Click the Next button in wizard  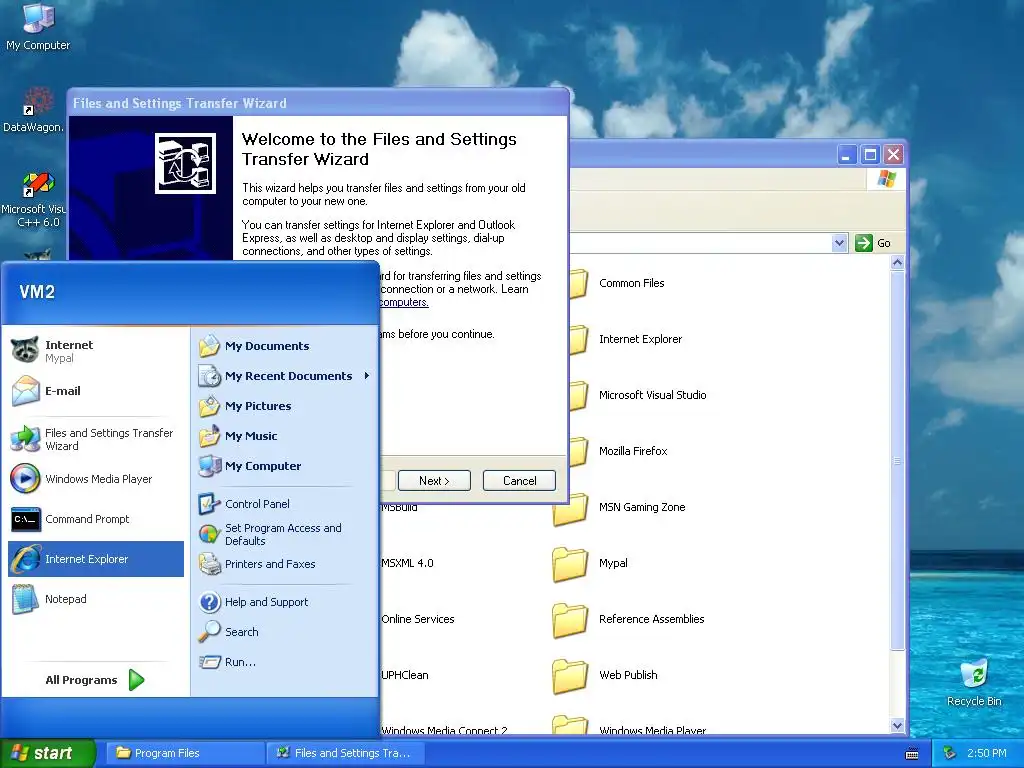coord(434,481)
